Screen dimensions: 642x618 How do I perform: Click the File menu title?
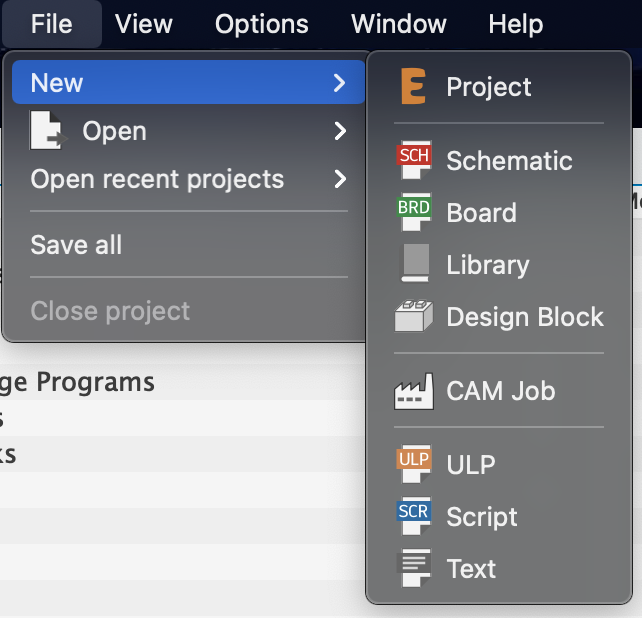tap(52, 24)
